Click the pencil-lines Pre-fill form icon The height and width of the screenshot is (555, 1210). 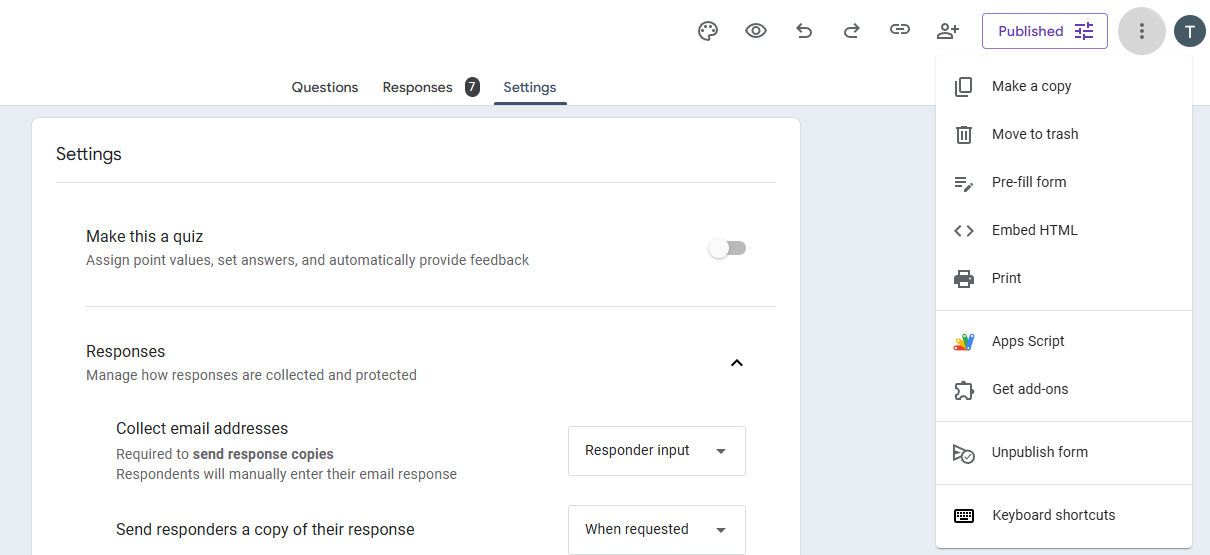click(964, 183)
